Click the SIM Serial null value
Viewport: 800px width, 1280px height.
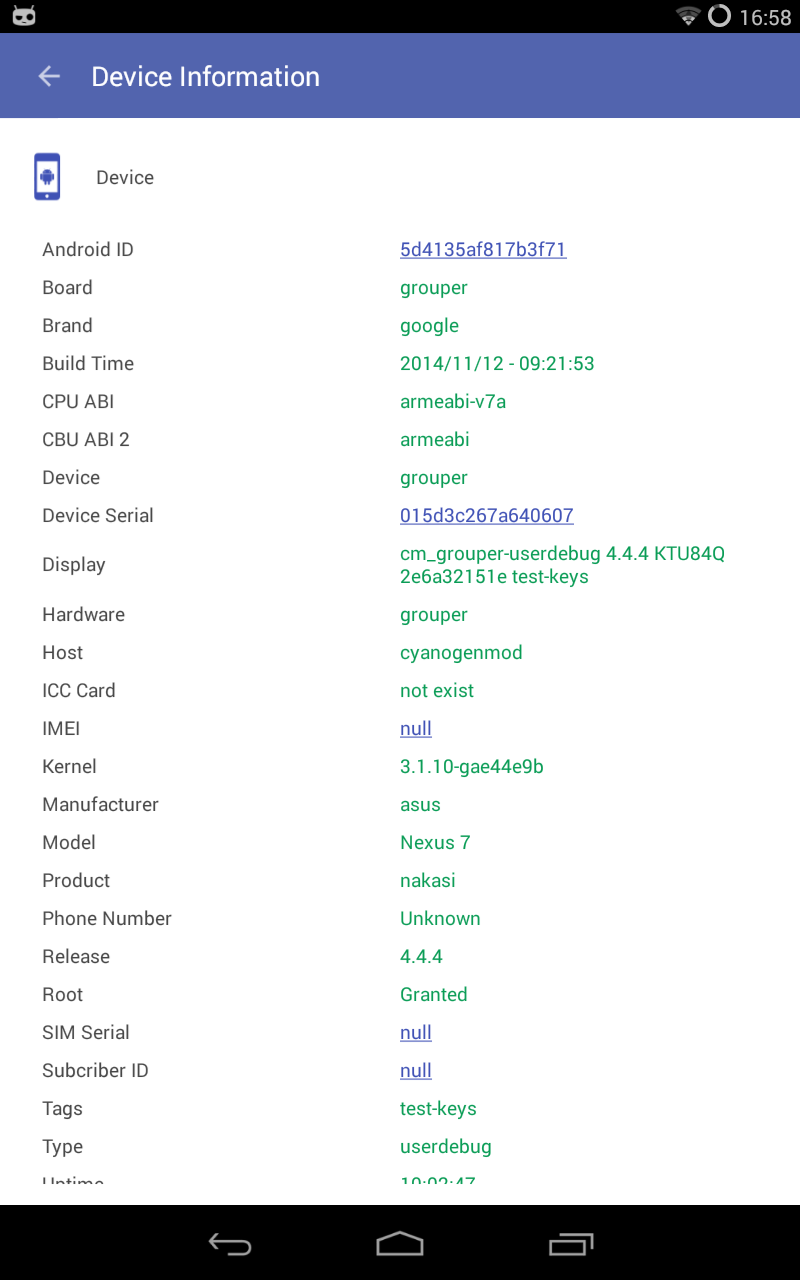415,1032
